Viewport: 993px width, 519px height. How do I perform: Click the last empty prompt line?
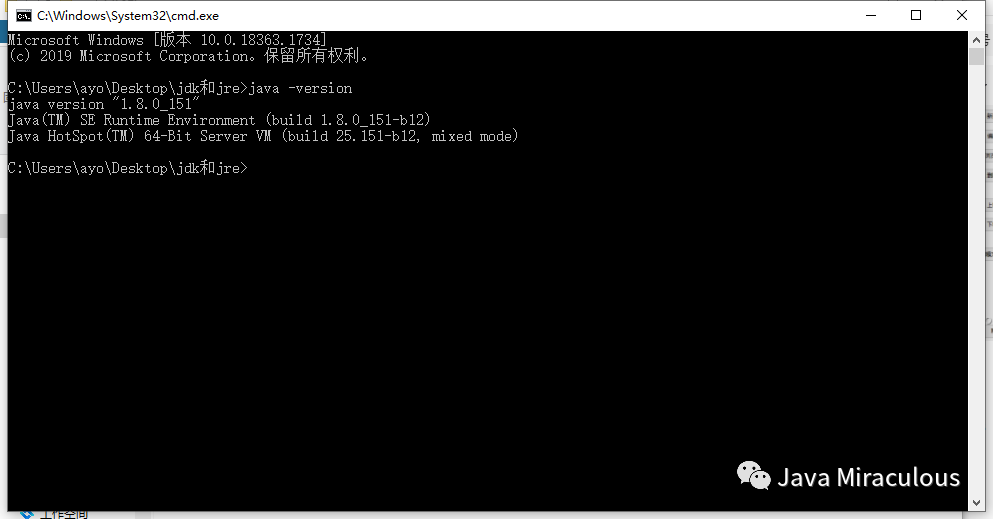coord(128,168)
